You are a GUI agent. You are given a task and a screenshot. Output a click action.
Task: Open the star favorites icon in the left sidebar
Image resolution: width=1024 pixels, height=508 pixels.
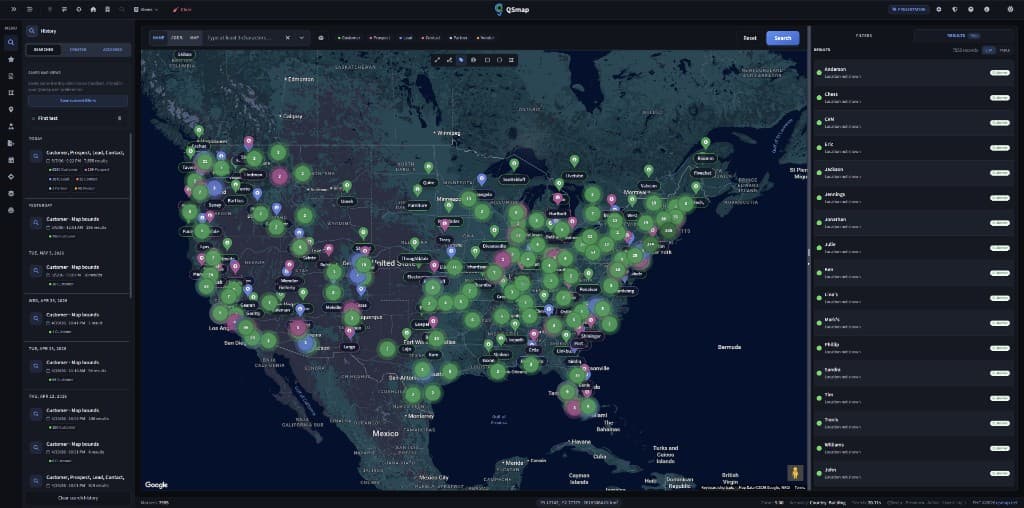(x=10, y=59)
